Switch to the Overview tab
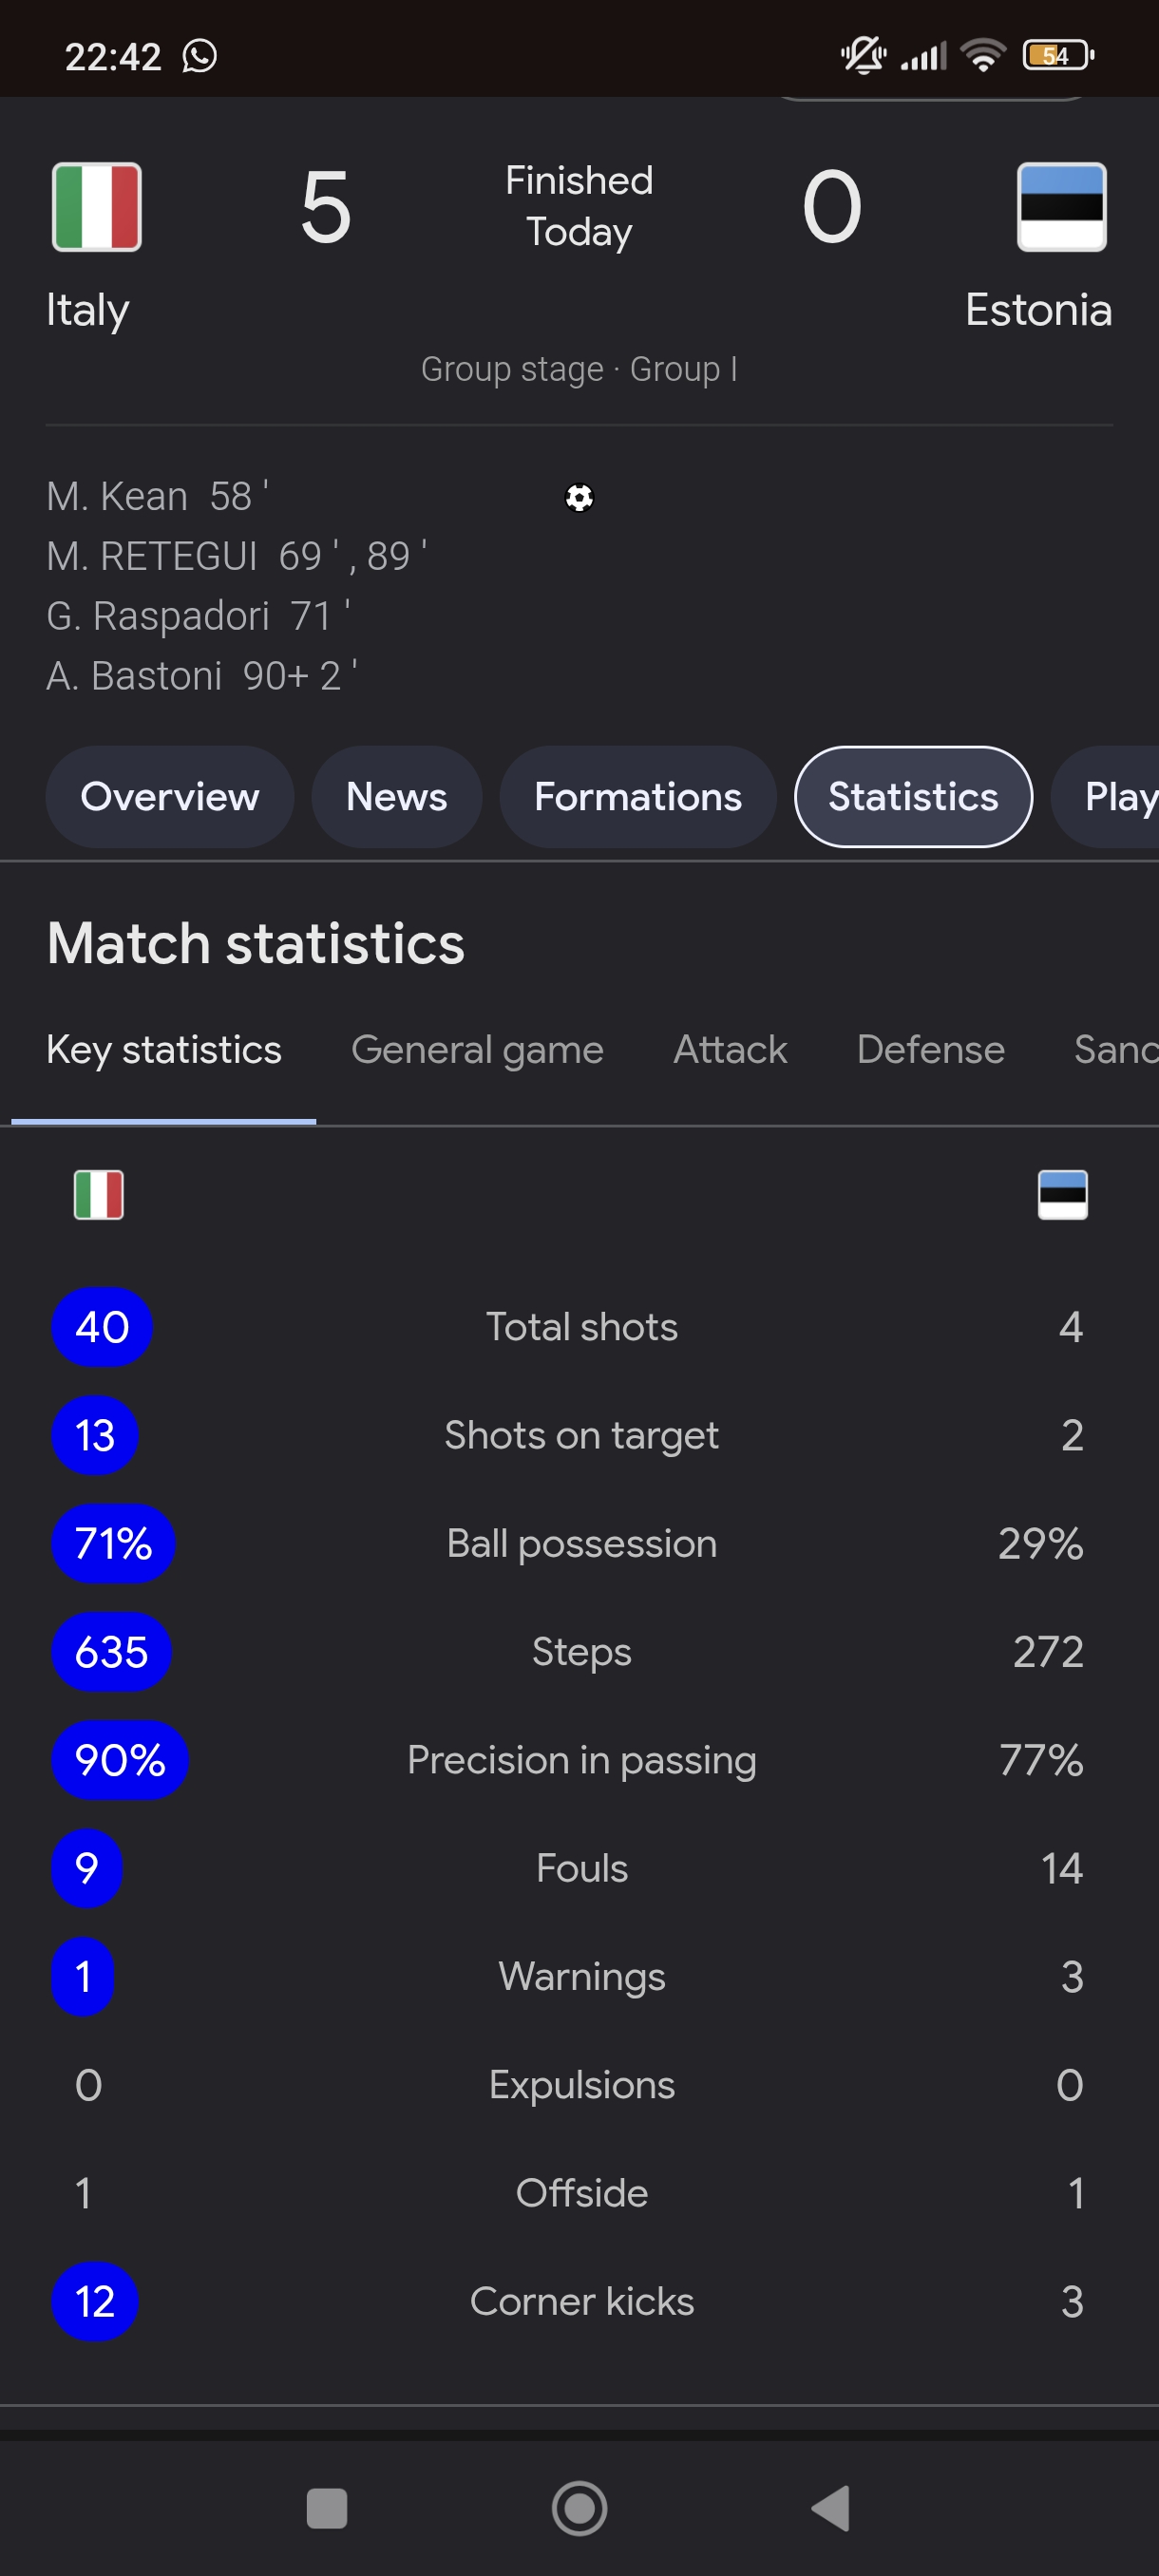This screenshot has height=2576, width=1159. tap(170, 797)
